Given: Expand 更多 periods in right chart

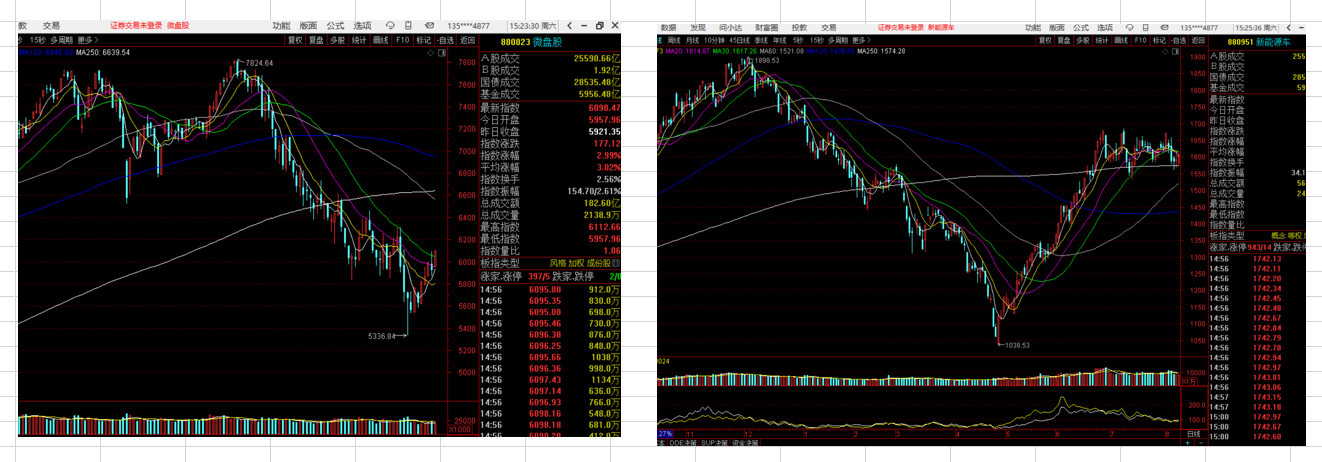Looking at the screenshot, I should click(861, 41).
